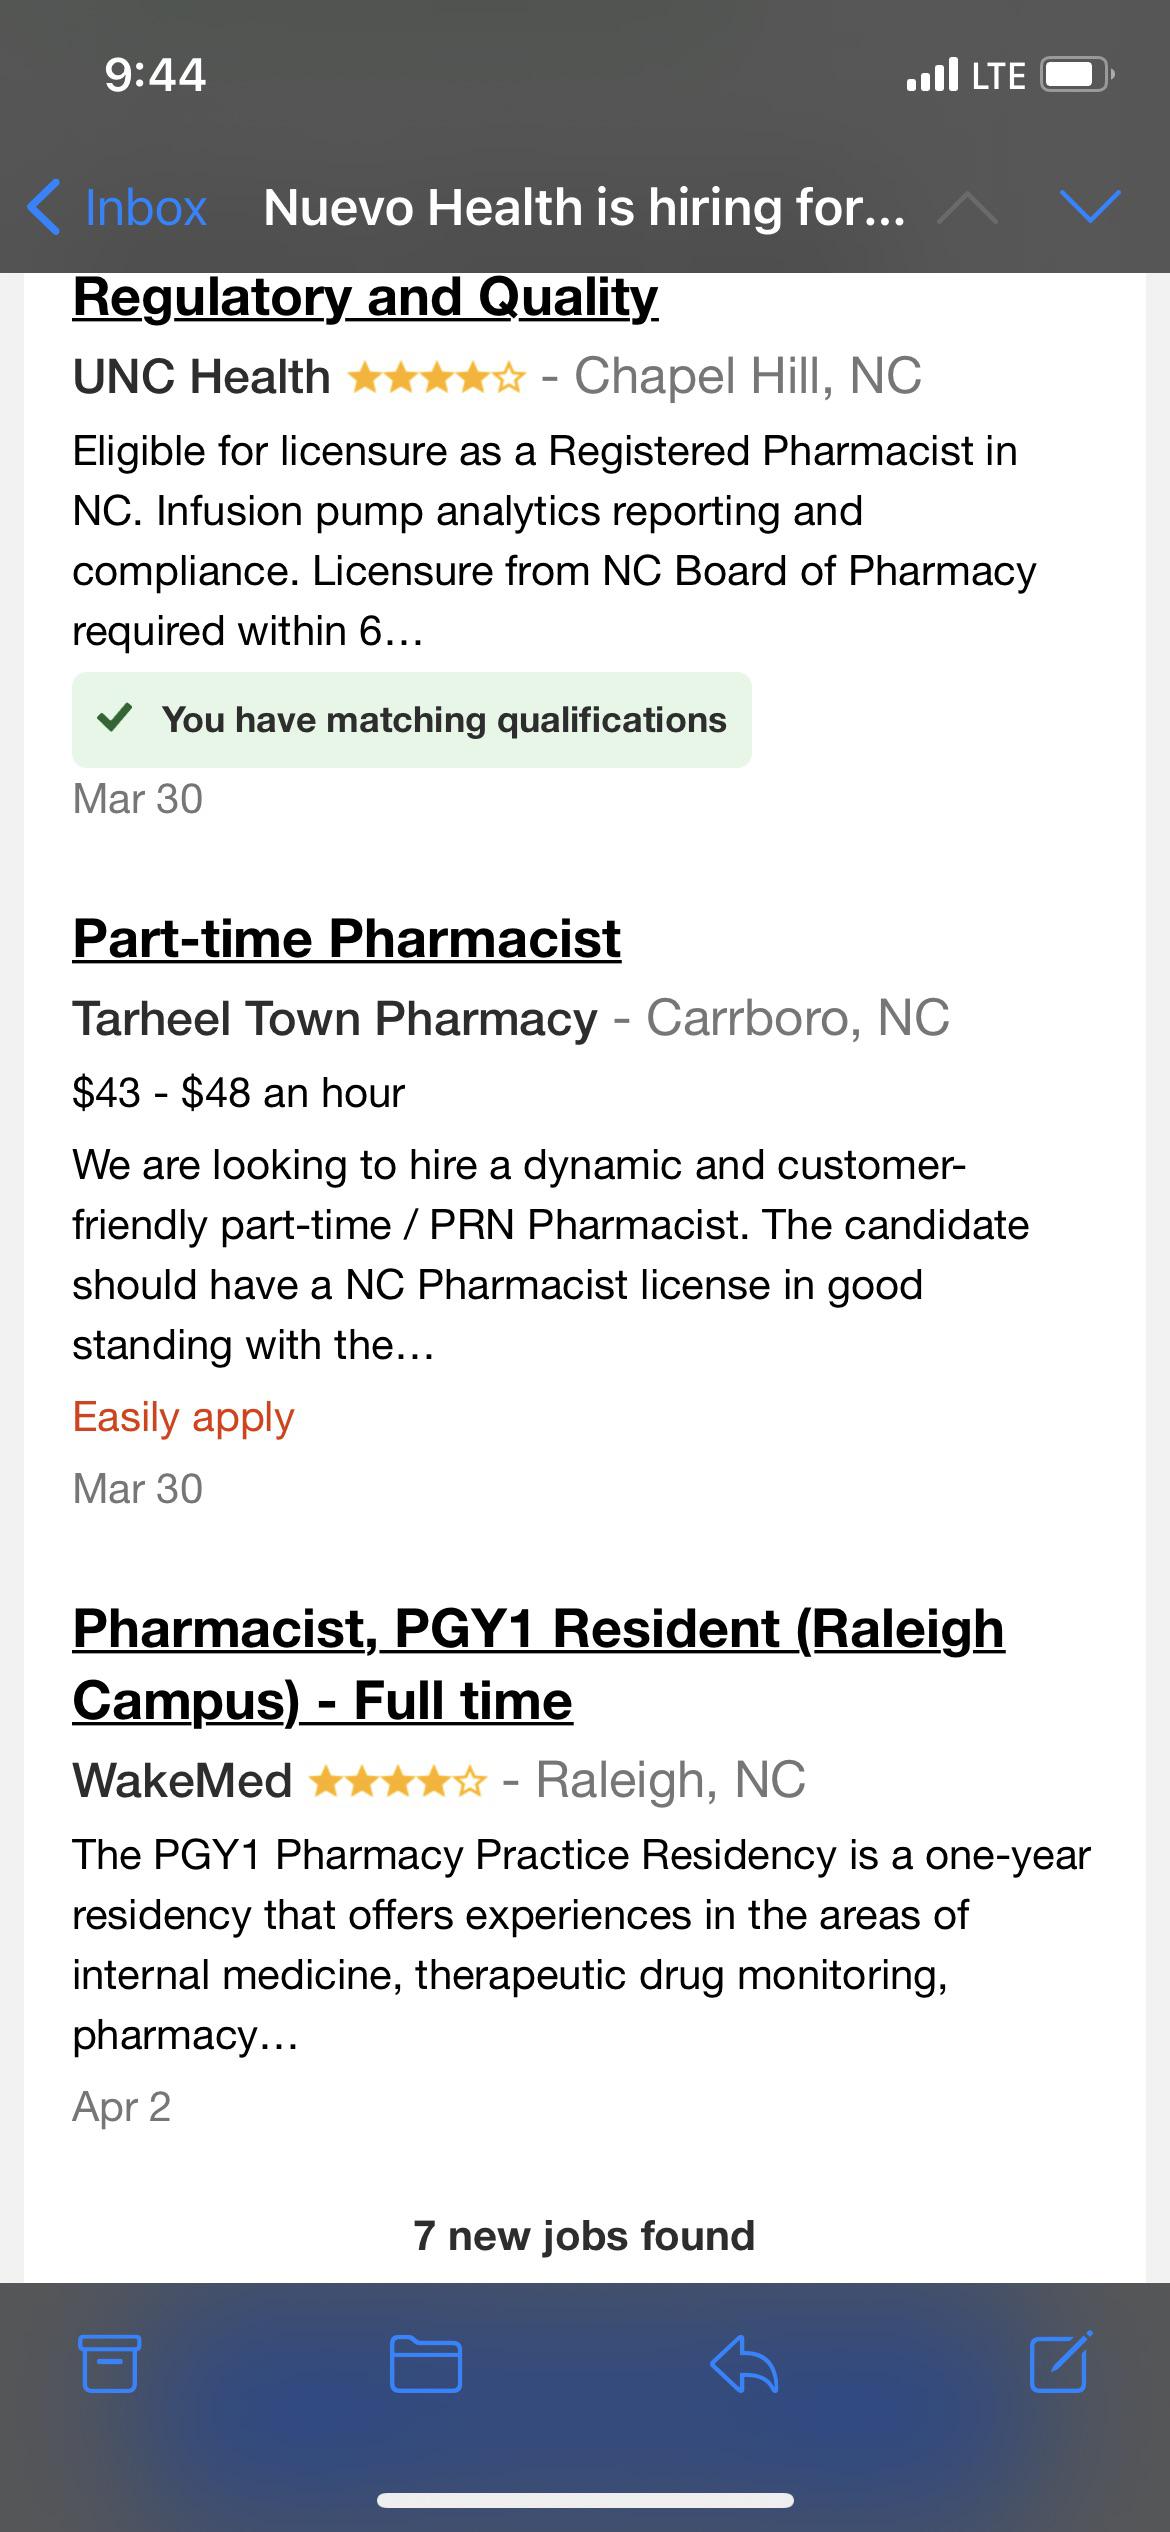Tap back chevron to Inbox
This screenshot has height=2532, width=1170.
[x=44, y=207]
